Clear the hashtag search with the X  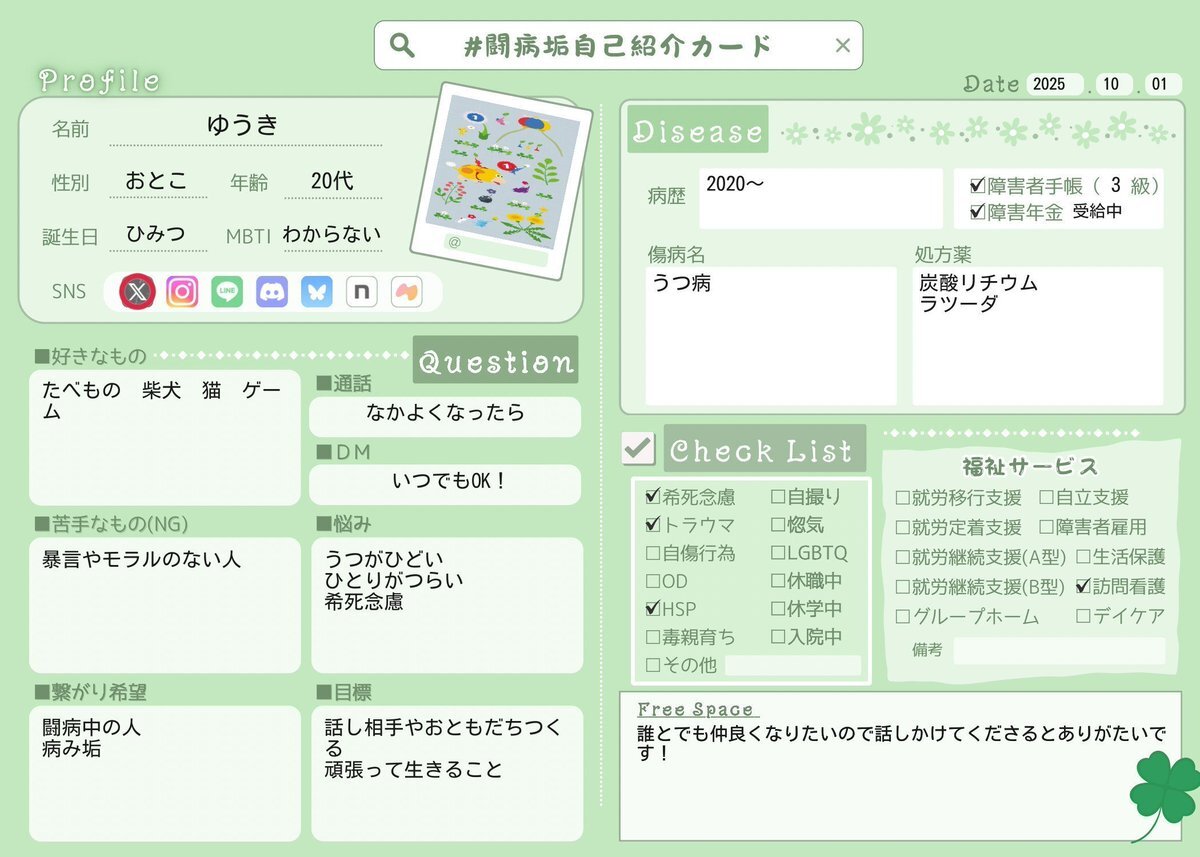click(842, 45)
